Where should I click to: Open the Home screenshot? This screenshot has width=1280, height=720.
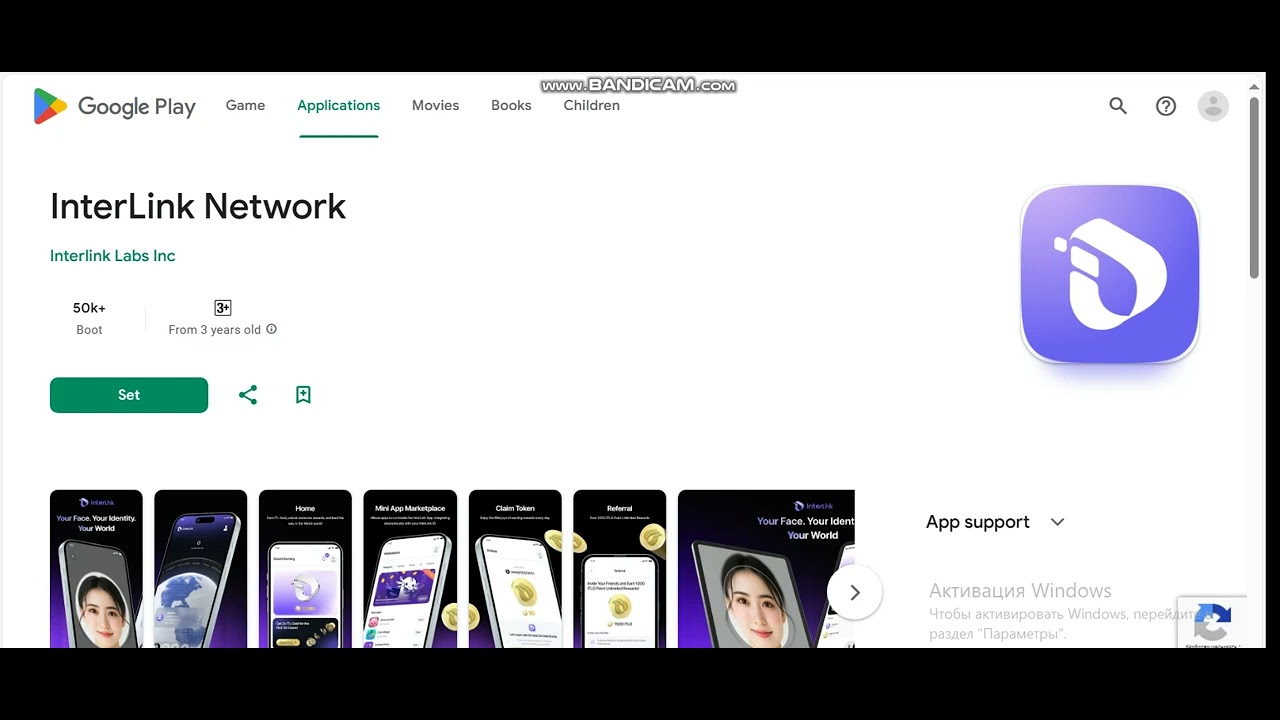[305, 569]
